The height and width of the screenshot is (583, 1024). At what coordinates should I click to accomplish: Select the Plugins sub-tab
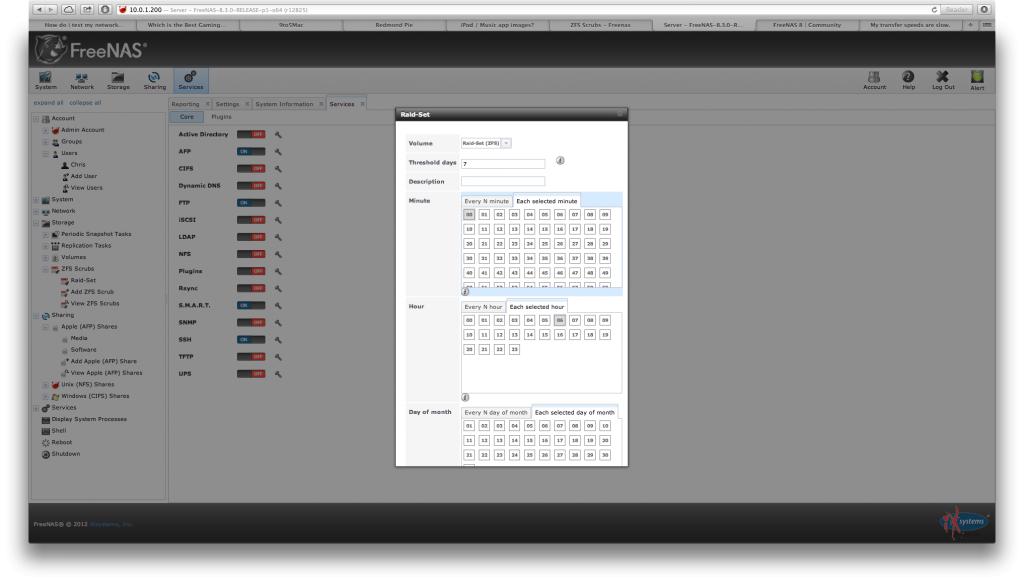[x=221, y=117]
